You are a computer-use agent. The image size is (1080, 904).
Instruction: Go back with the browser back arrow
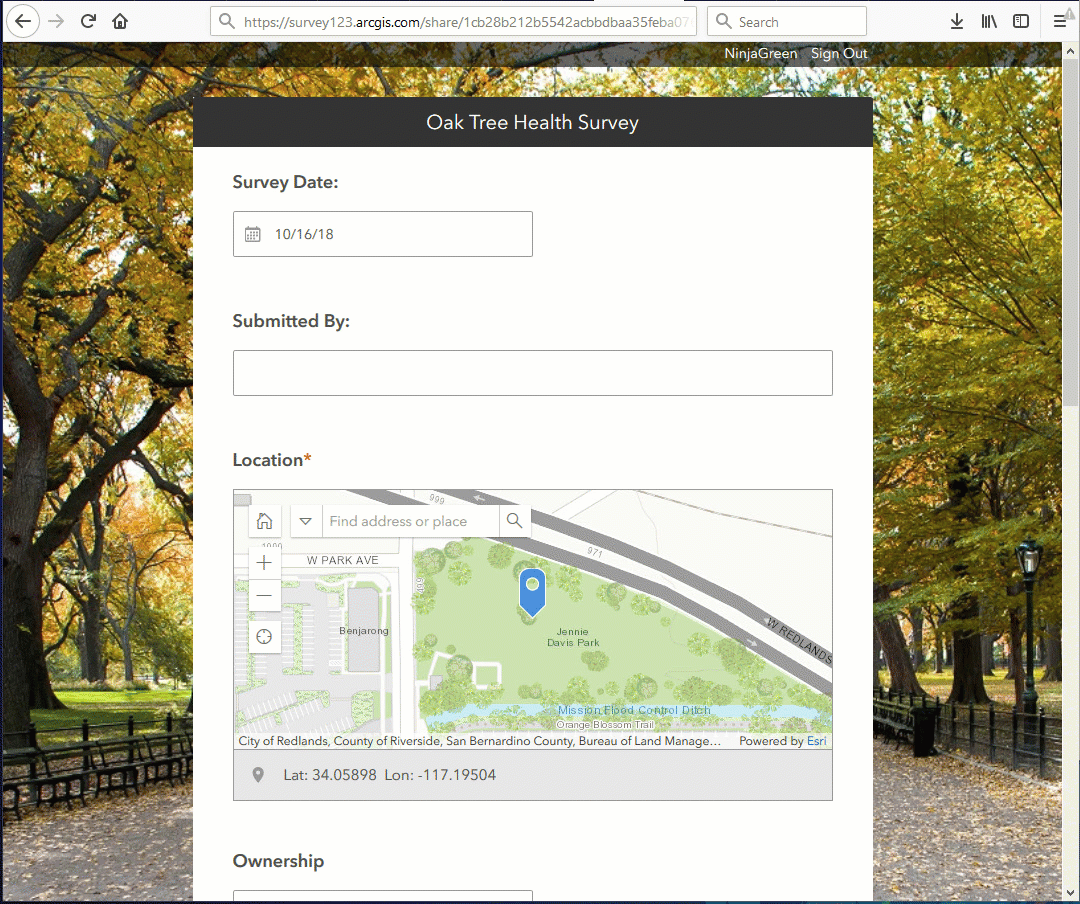click(x=23, y=21)
